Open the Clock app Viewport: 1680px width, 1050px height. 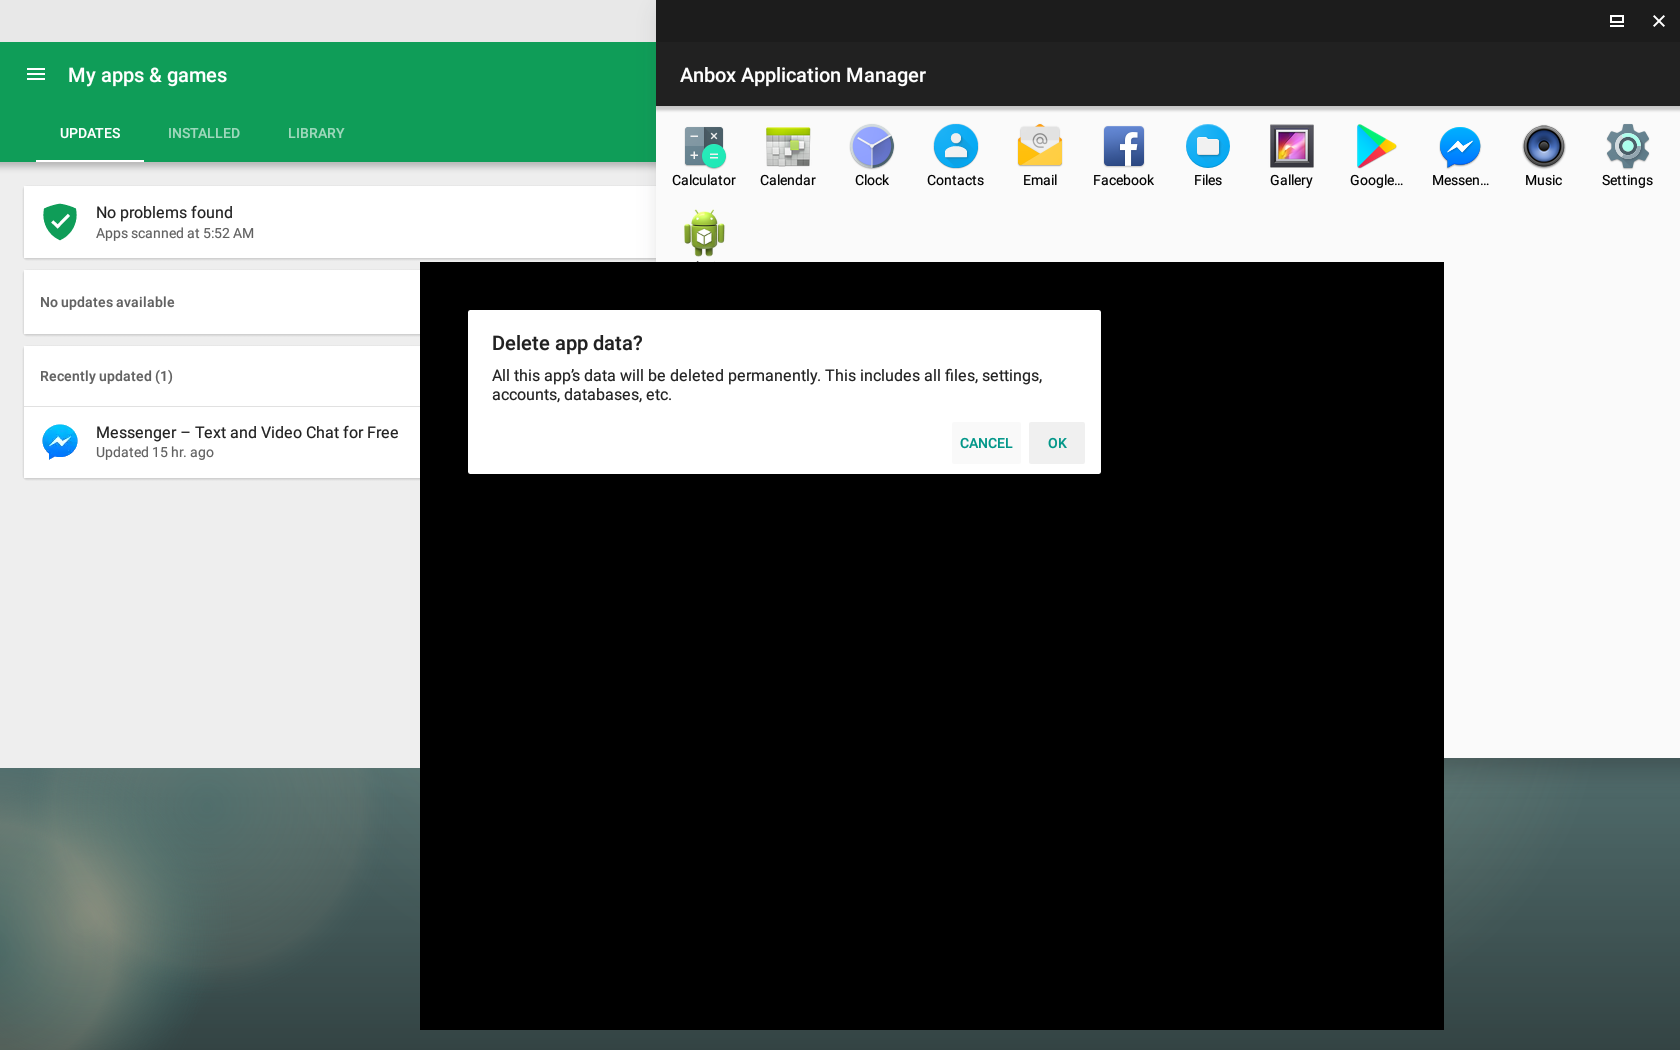point(872,147)
